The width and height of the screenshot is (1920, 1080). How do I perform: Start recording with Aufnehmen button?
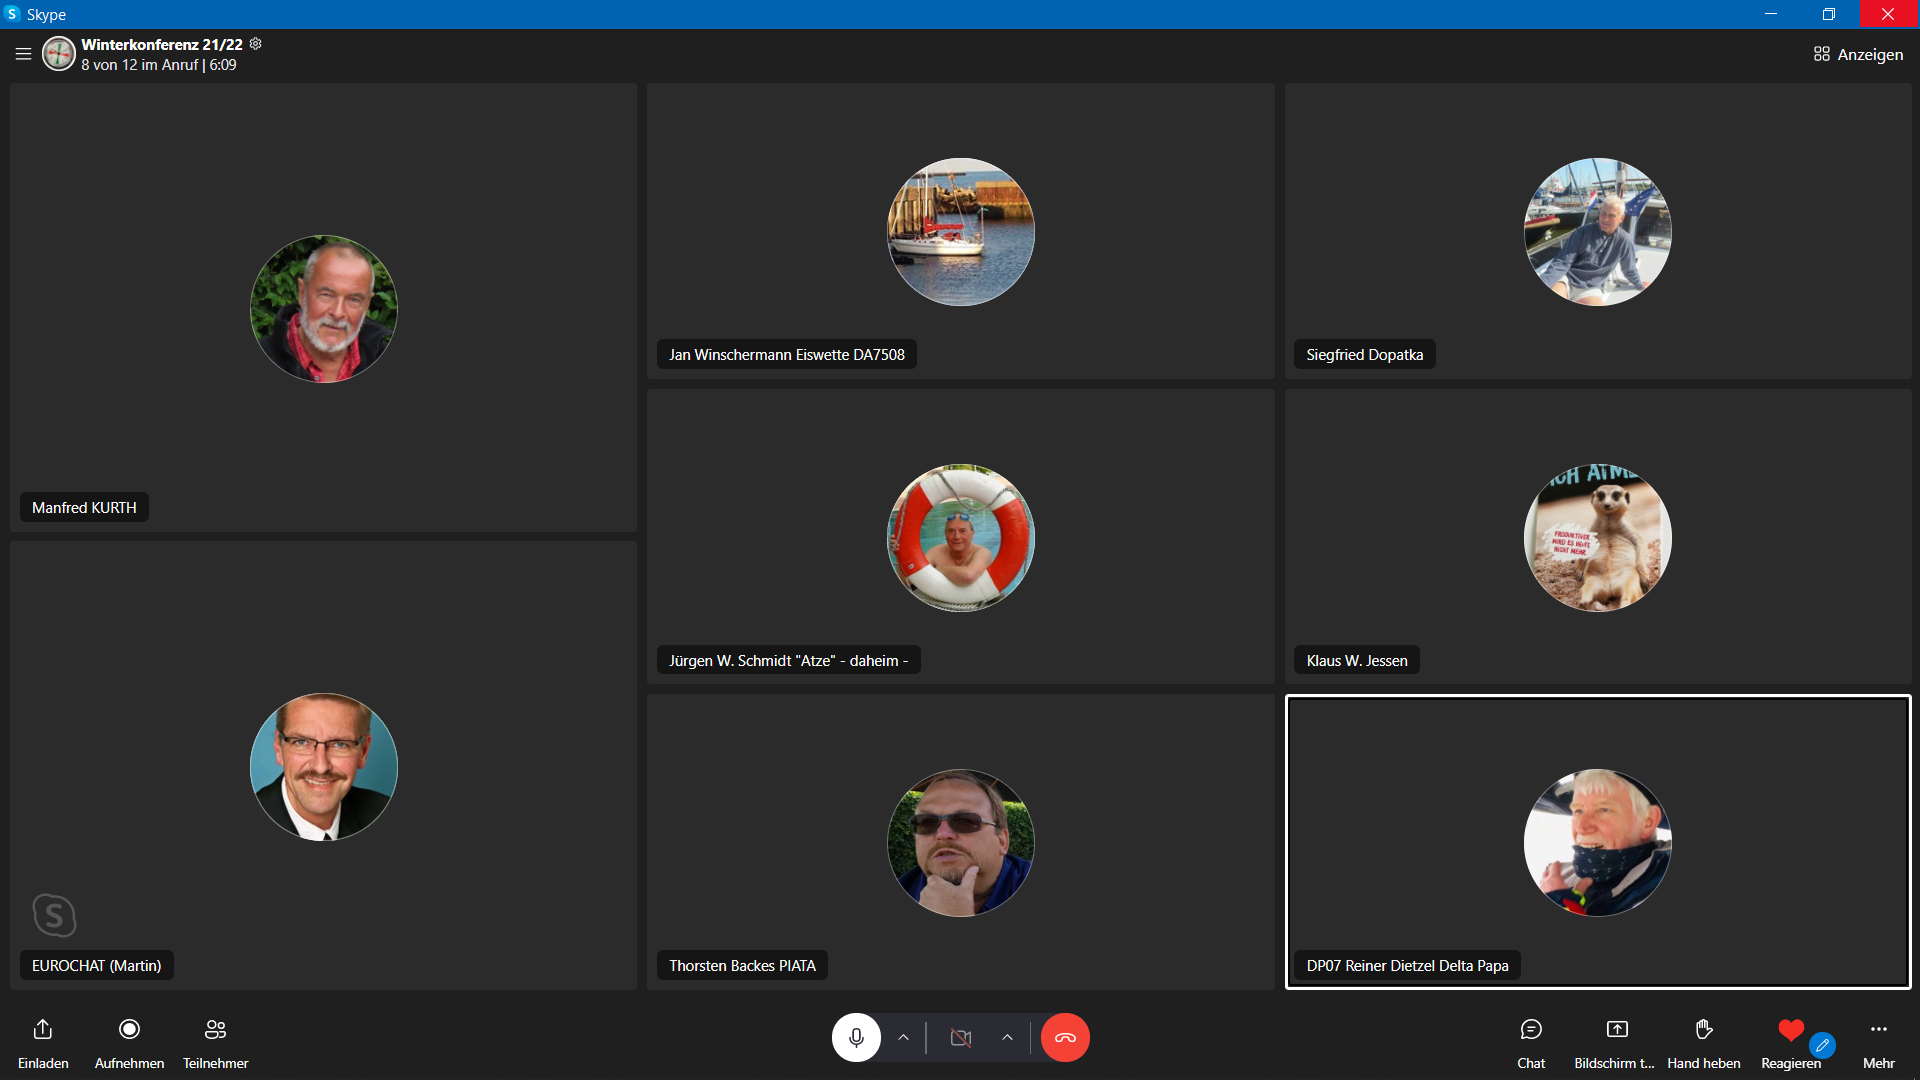coord(129,1030)
